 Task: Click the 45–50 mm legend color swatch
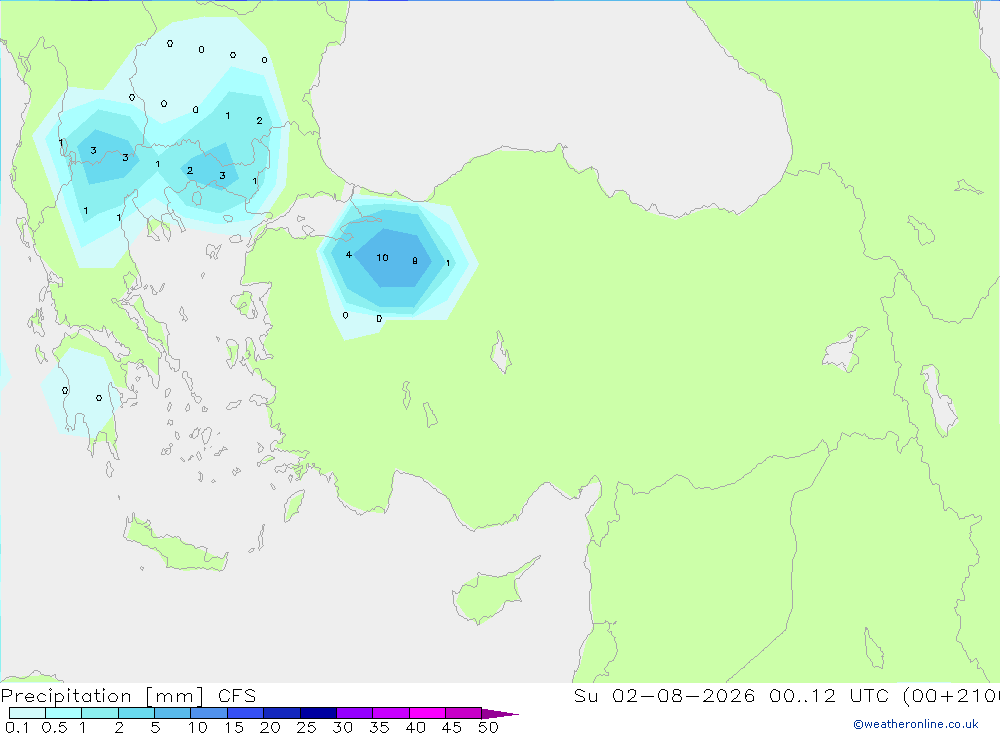[464, 713]
